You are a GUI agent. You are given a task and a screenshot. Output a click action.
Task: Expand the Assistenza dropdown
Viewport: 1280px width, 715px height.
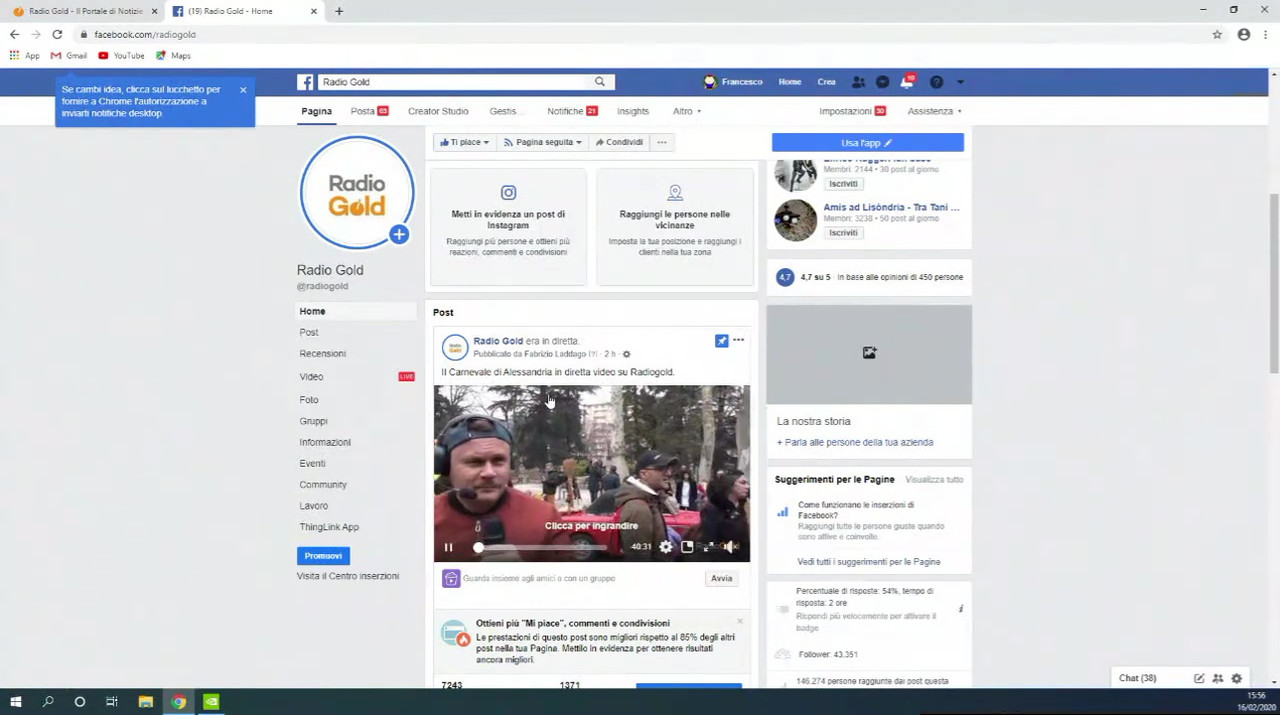[934, 111]
